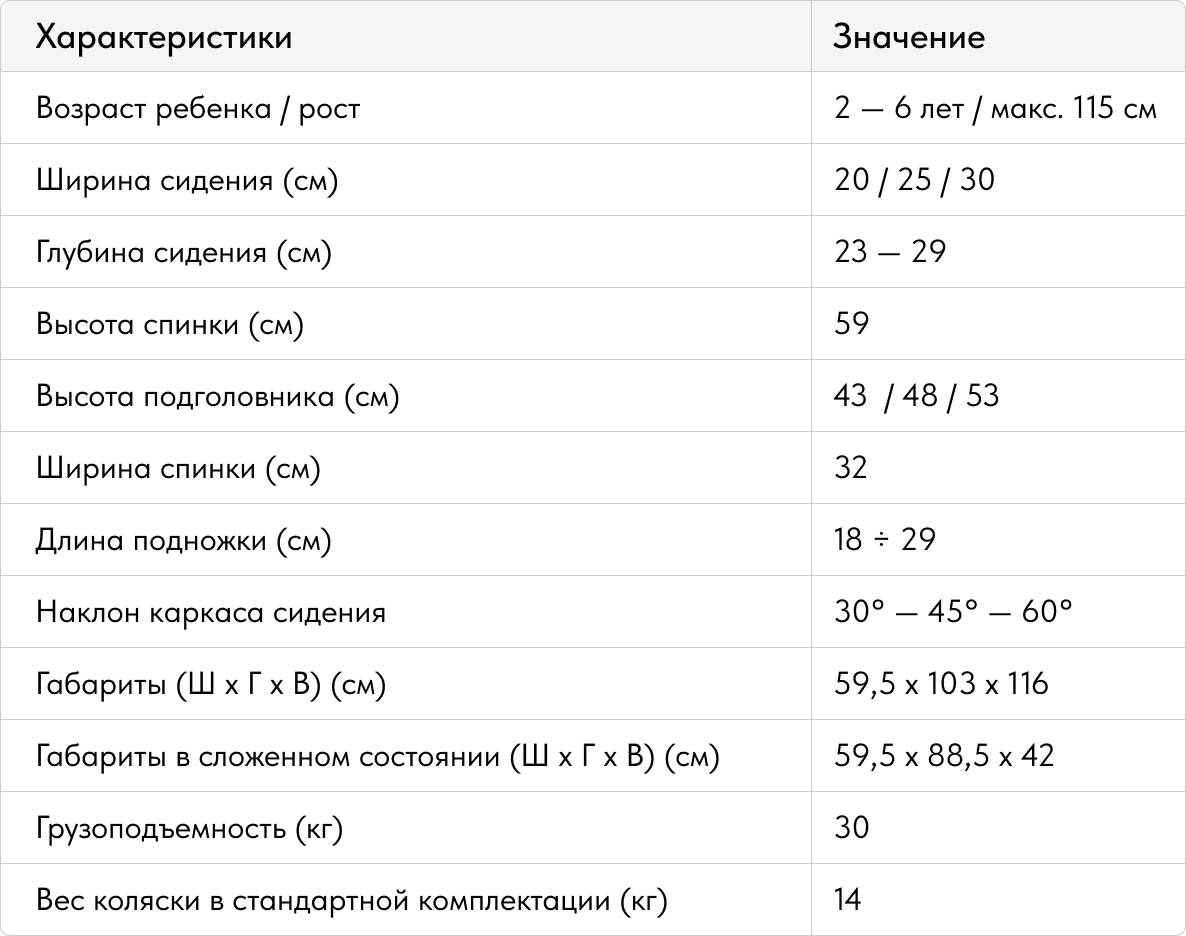The height and width of the screenshot is (936, 1186).
Task: Select the Ширина спинки (см) label
Action: pos(178,468)
